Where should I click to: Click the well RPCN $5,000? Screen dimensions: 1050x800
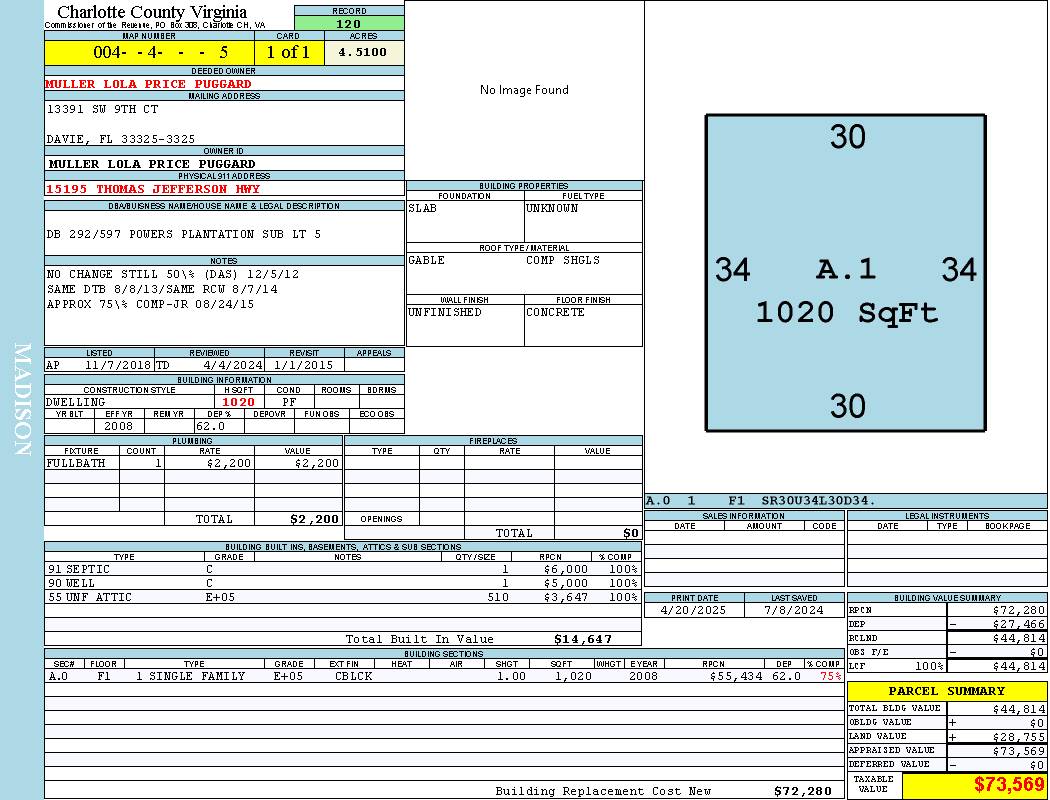(x=566, y=584)
